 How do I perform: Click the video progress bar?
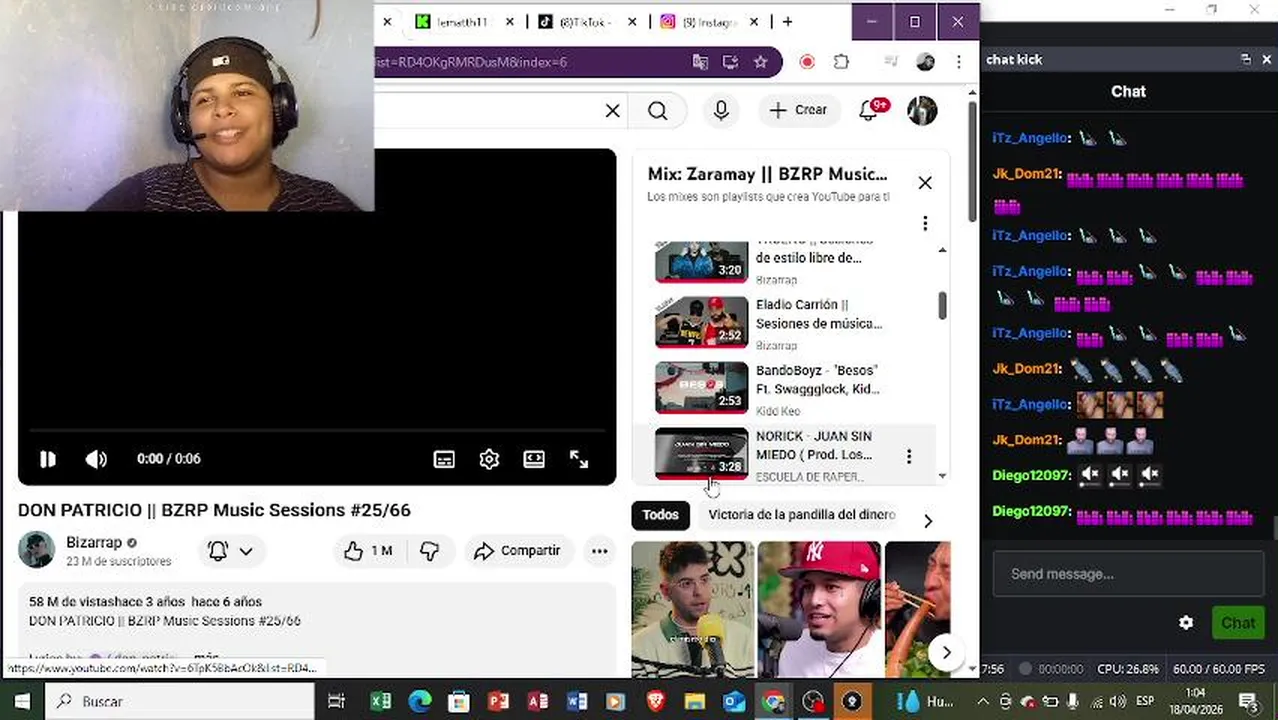tap(317, 432)
